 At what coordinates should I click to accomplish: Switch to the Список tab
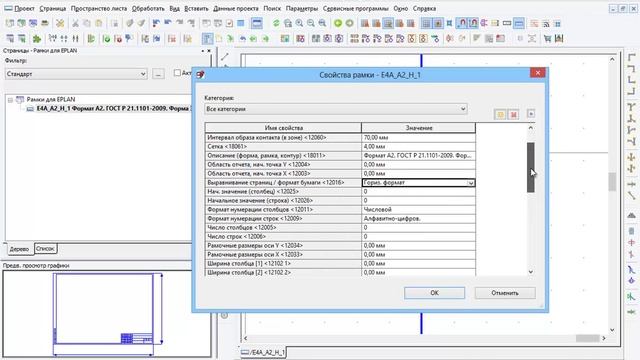tap(45, 248)
